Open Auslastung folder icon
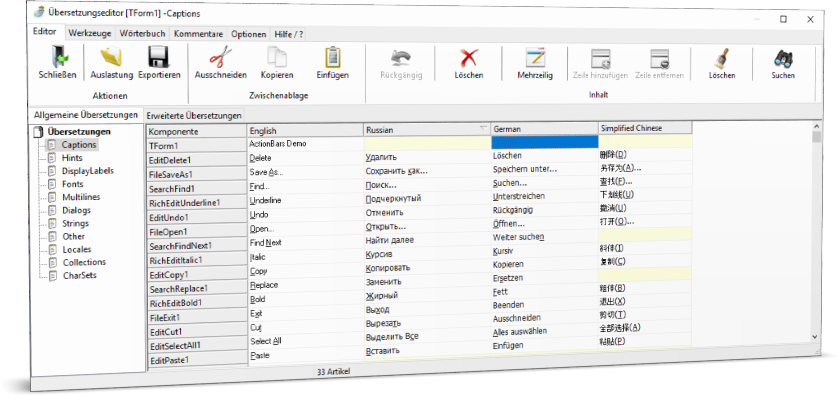 click(111, 57)
